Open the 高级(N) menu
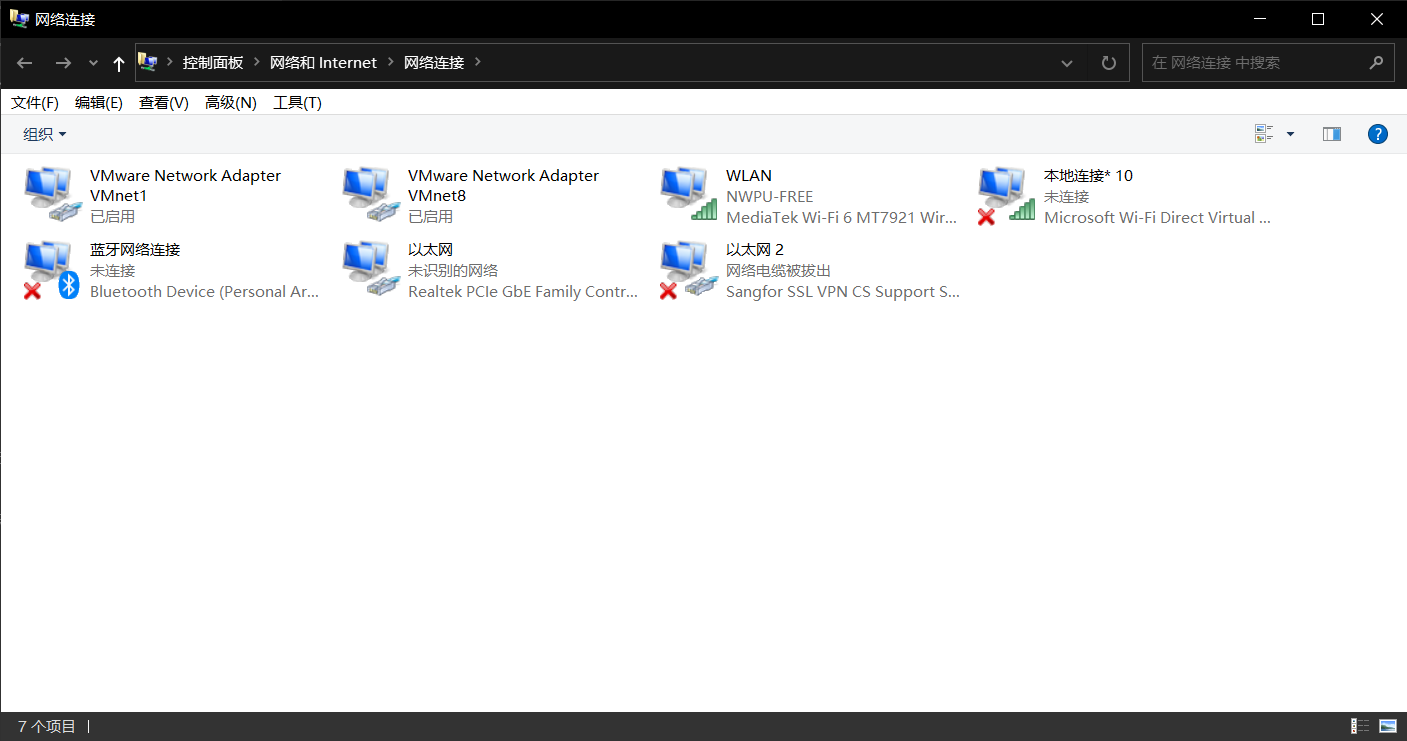The height and width of the screenshot is (741, 1407). tap(230, 103)
